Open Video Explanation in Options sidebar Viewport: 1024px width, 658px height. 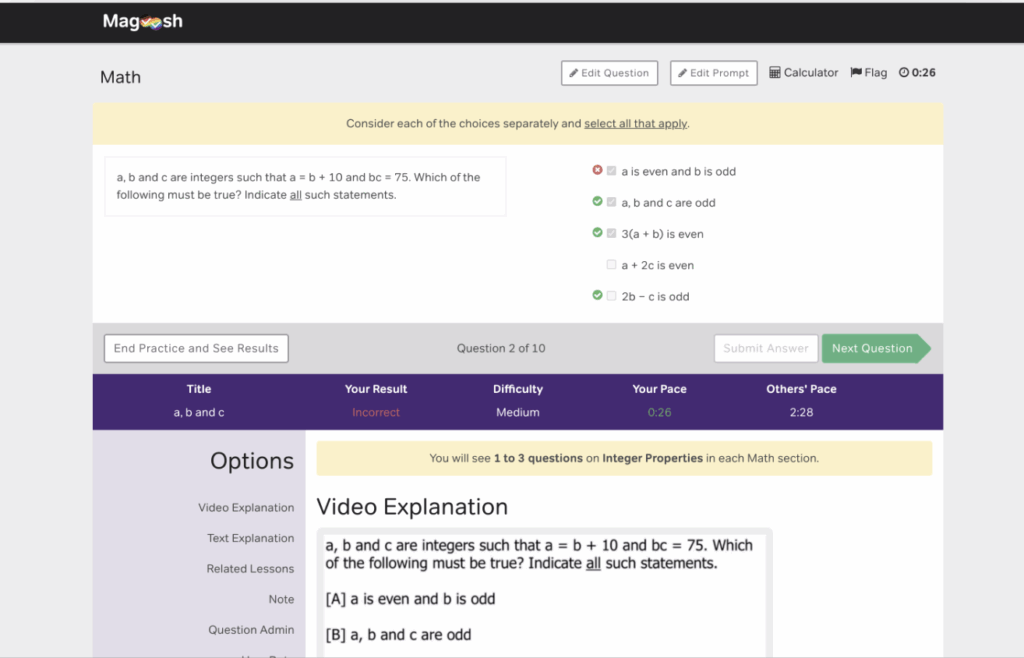click(x=246, y=508)
